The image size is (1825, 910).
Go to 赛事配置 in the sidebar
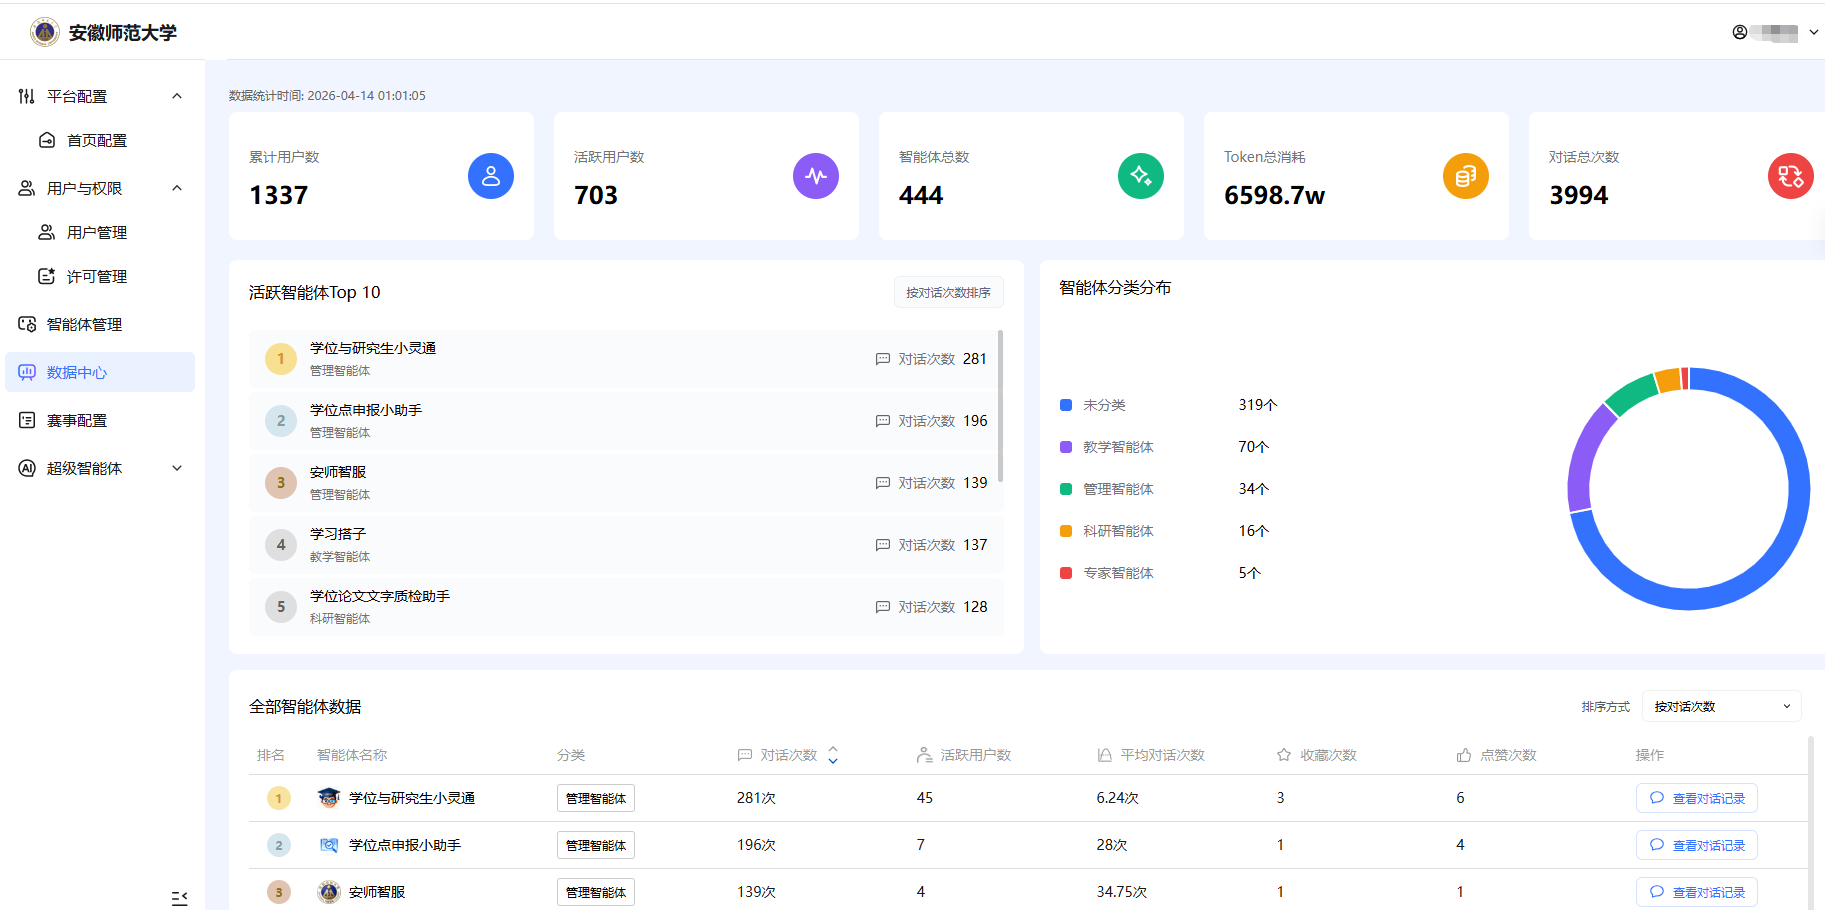coord(77,420)
